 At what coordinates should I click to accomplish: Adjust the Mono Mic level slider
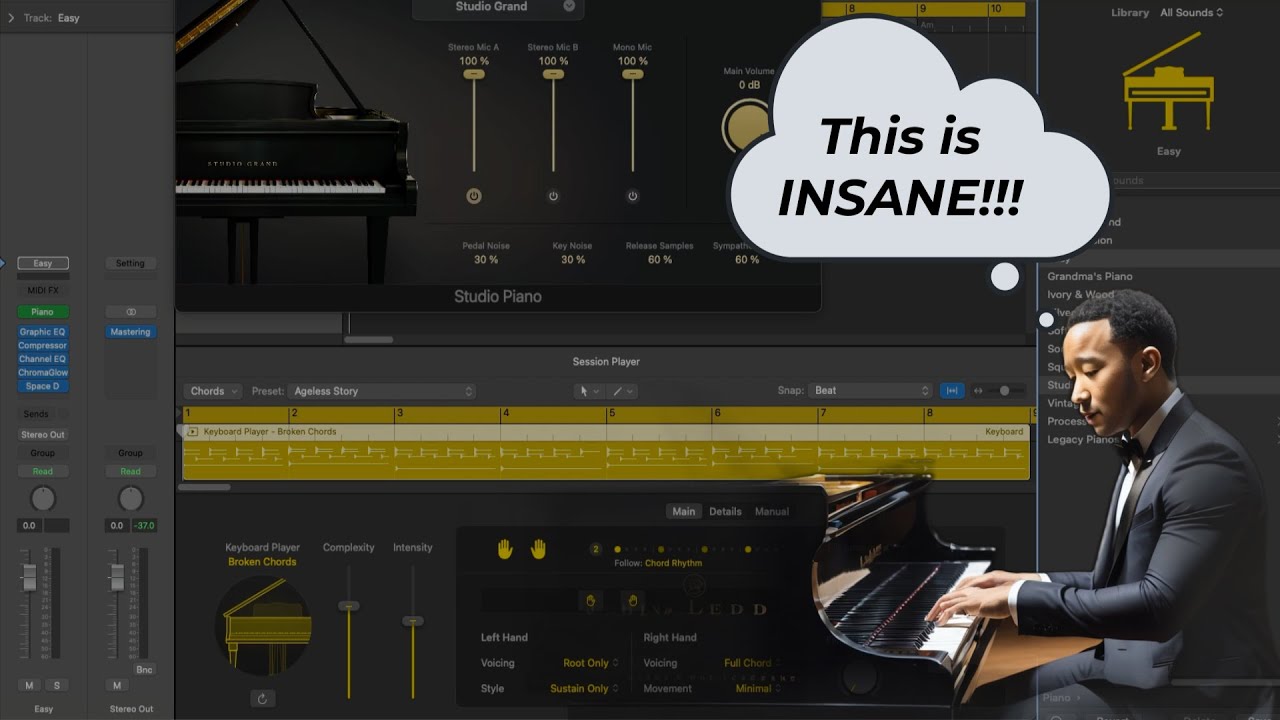(632, 74)
